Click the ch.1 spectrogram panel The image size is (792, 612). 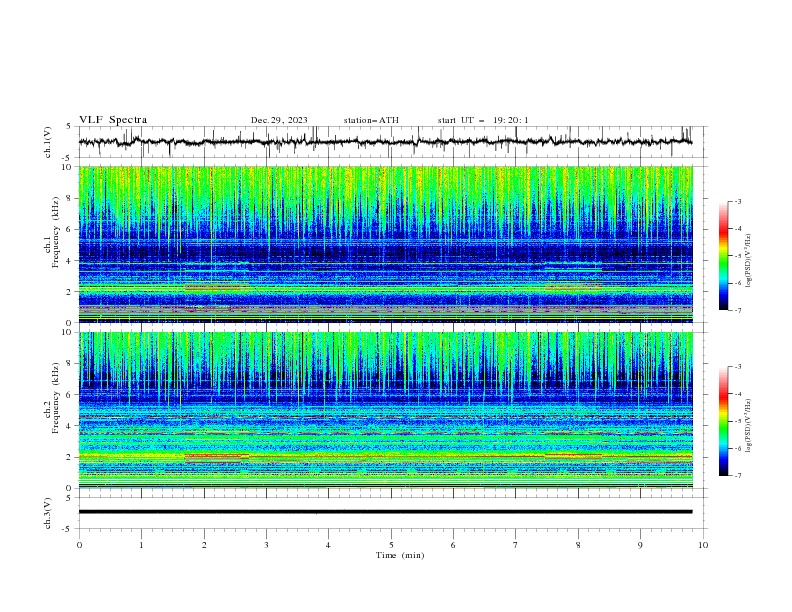[385, 244]
